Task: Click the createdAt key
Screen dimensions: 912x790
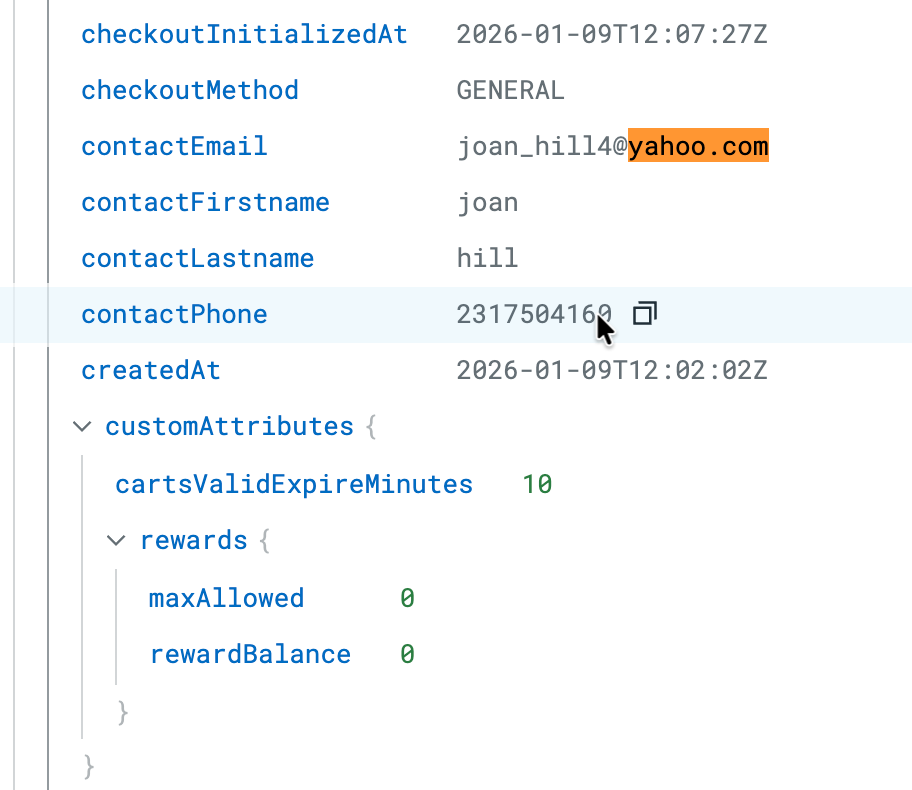Action: tap(151, 370)
